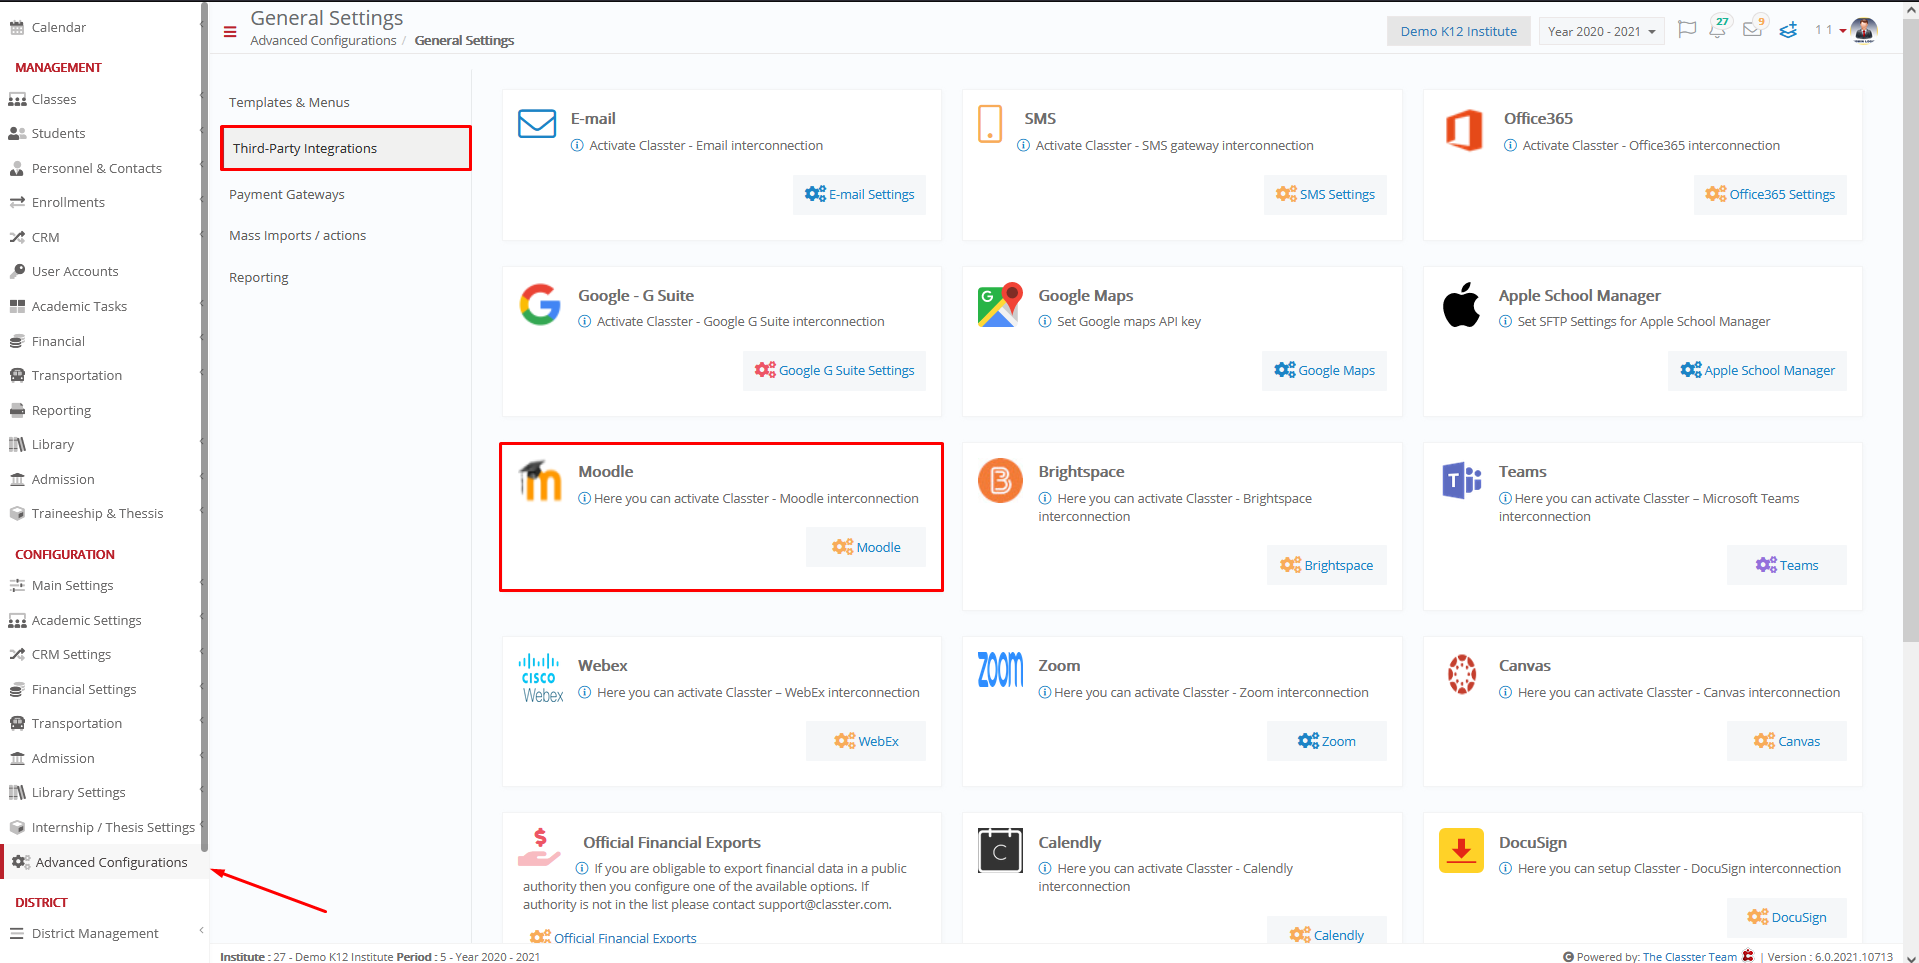Open notifications bell showing 27
1919x963 pixels.
tap(1719, 28)
